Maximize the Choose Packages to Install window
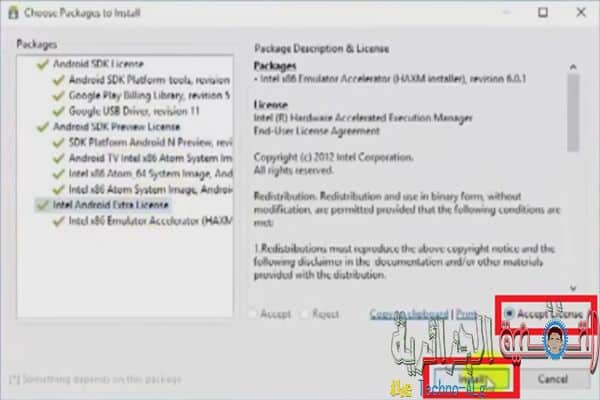 pyautogui.click(x=543, y=12)
